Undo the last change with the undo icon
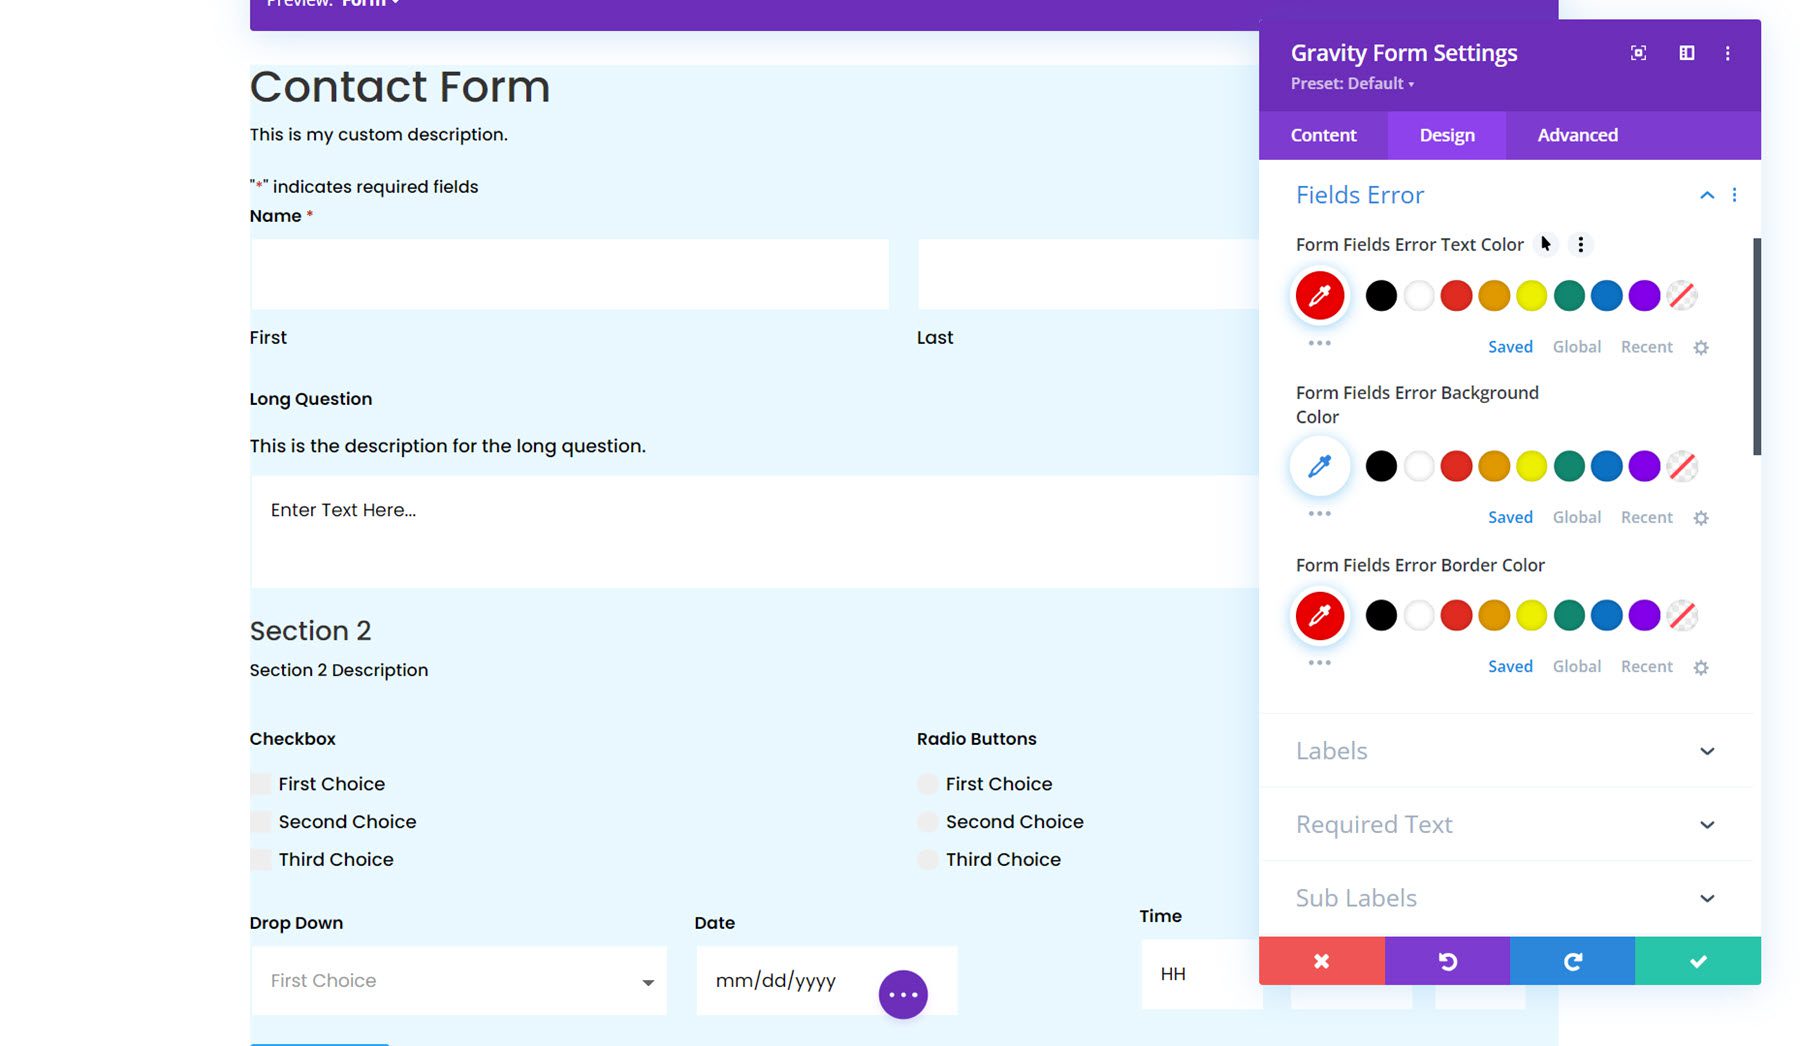This screenshot has height=1046, width=1800. pos(1447,961)
